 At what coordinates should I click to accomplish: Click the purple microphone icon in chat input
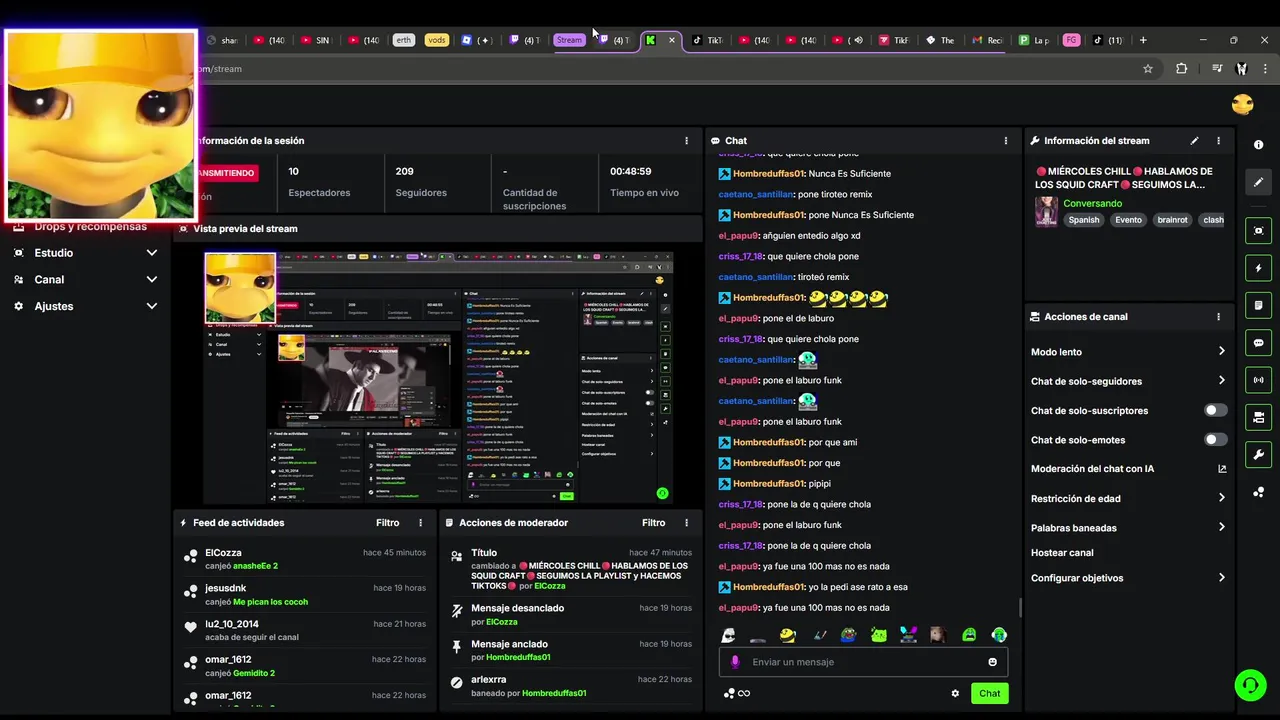click(735, 662)
